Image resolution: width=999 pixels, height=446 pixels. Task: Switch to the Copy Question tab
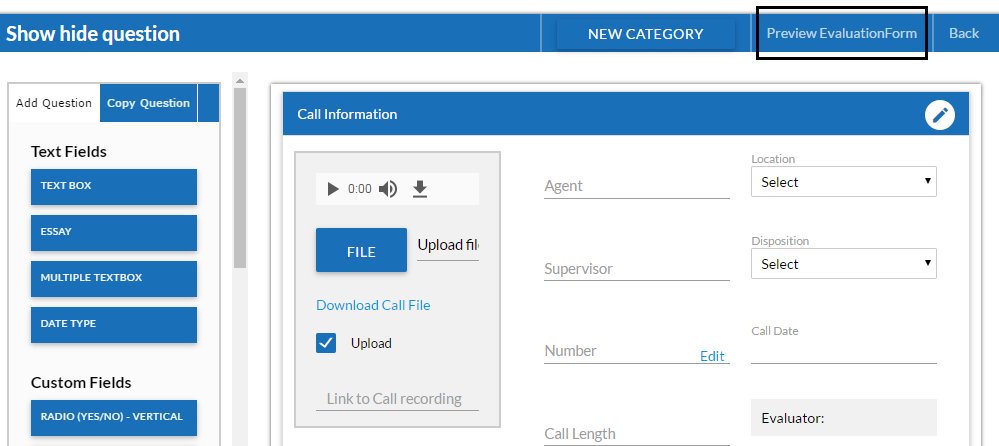pyautogui.click(x=148, y=103)
